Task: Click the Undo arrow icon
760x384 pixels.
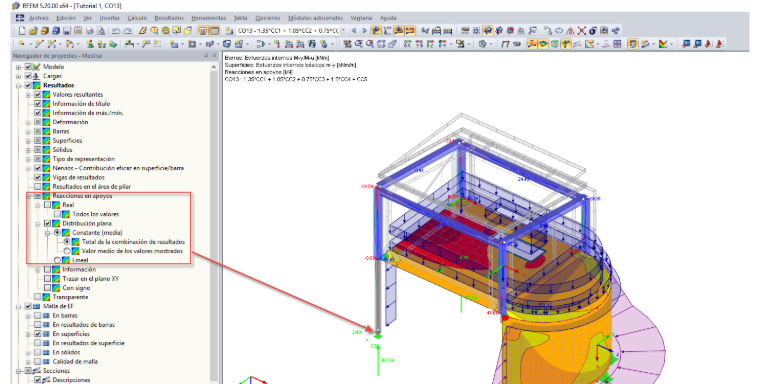Action: (x=116, y=31)
